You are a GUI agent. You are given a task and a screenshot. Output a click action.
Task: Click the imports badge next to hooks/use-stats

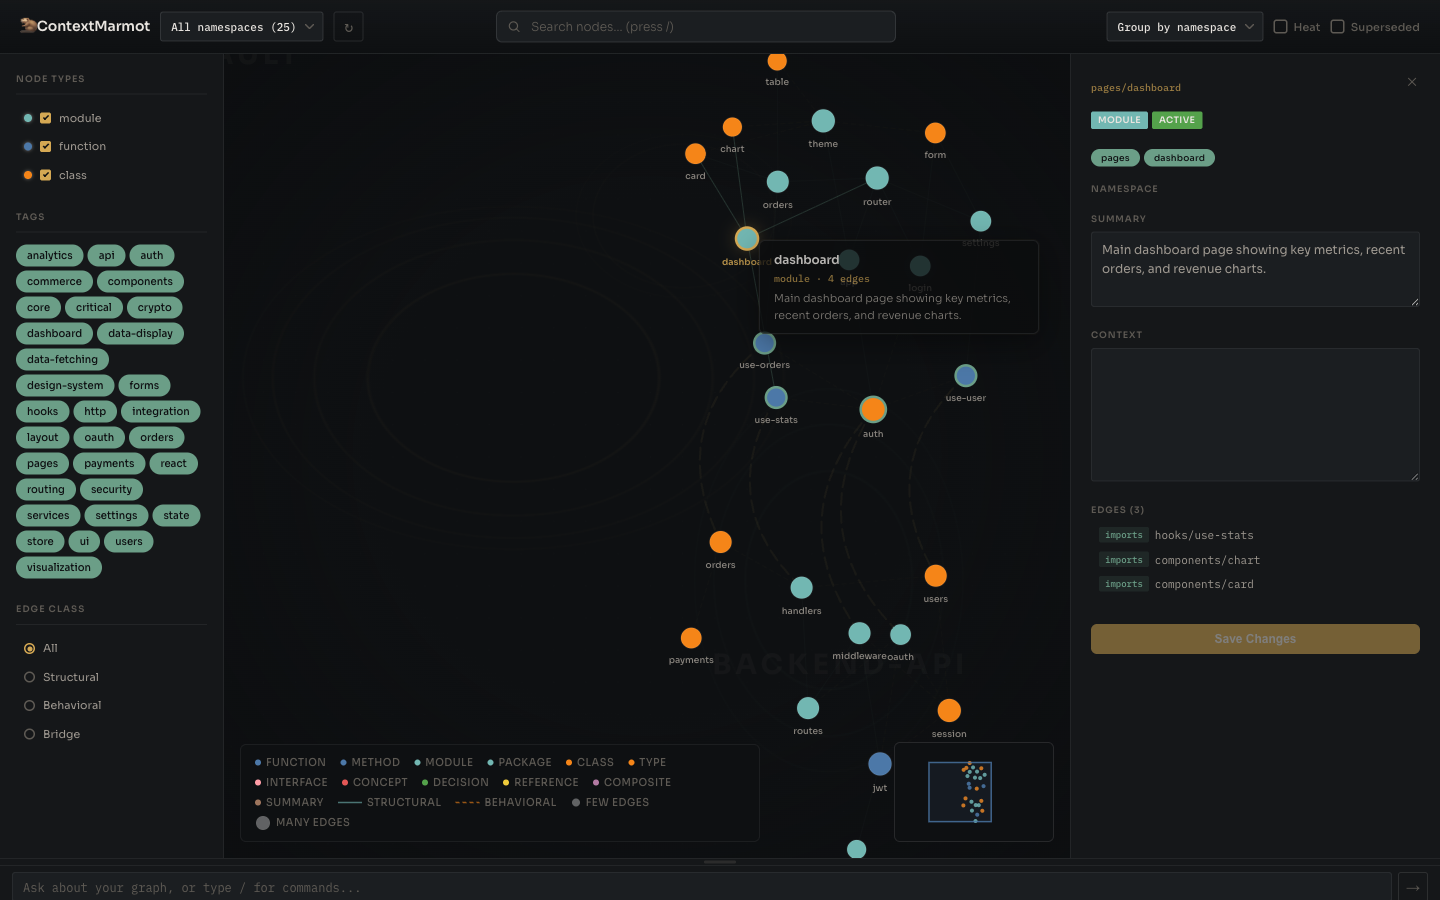(1123, 535)
